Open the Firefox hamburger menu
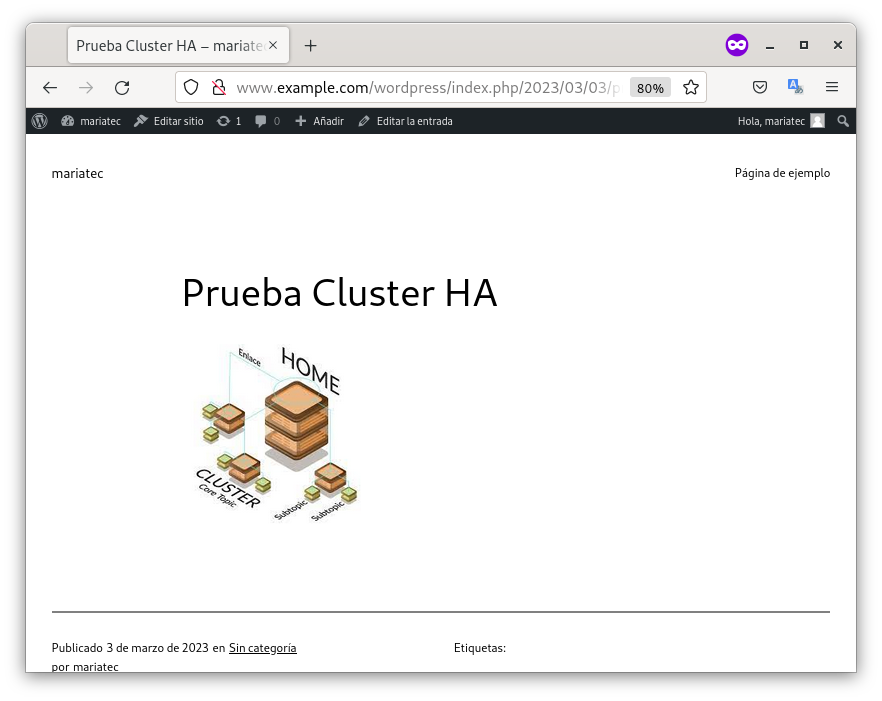The width and height of the screenshot is (882, 701). (x=832, y=88)
